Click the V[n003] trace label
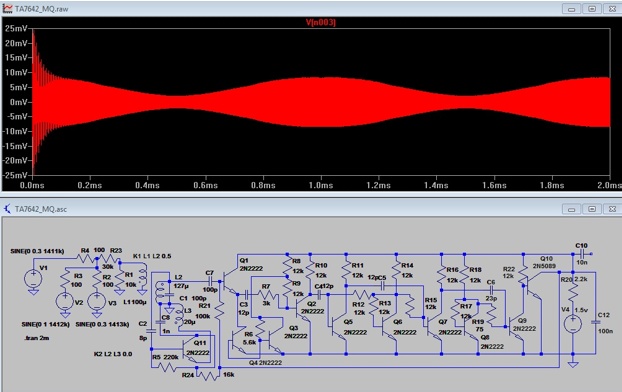The image size is (622, 392). (x=321, y=22)
